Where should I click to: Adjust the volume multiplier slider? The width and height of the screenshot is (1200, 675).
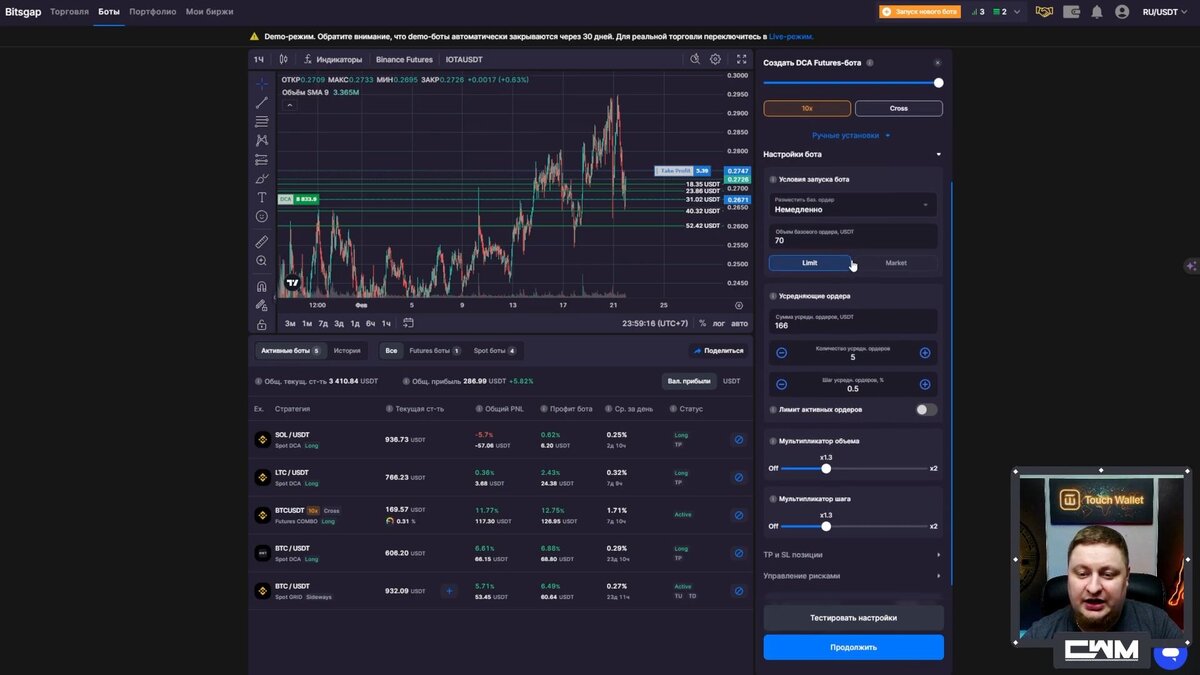[x=826, y=468]
